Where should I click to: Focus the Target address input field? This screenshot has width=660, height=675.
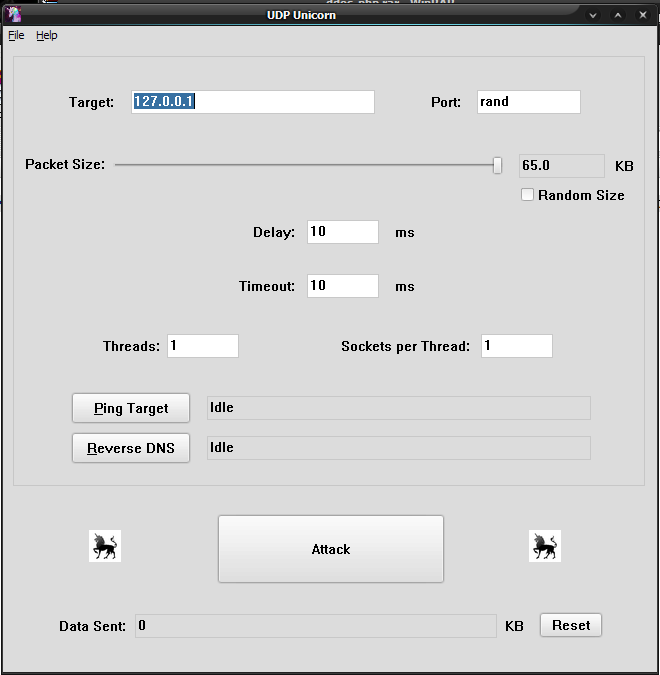253,102
